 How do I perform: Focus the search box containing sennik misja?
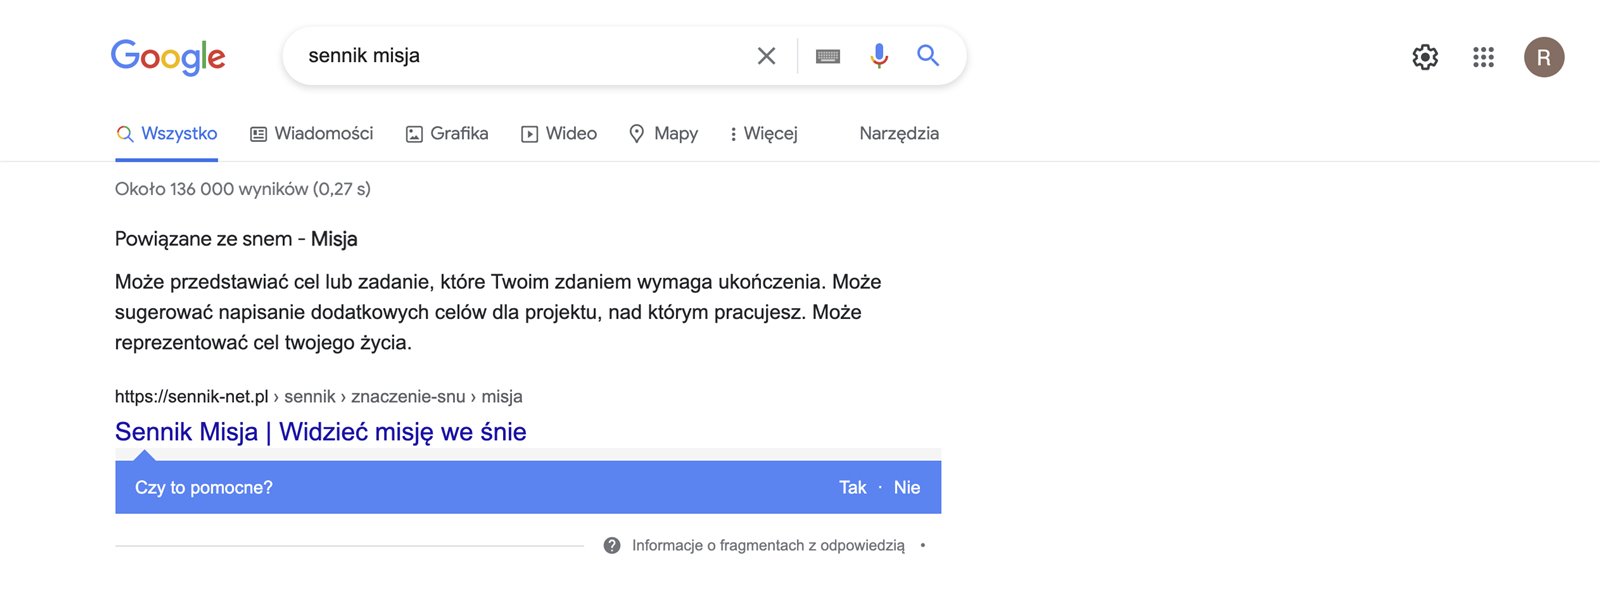[520, 56]
